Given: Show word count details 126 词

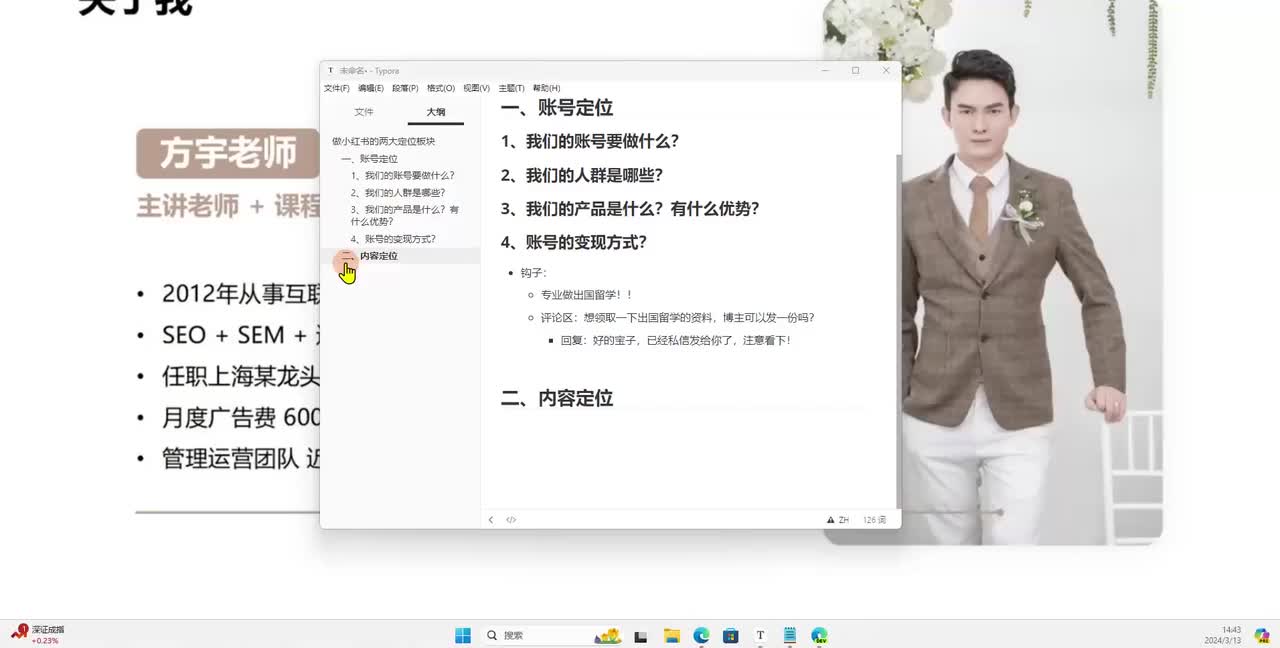Looking at the screenshot, I should [874, 520].
